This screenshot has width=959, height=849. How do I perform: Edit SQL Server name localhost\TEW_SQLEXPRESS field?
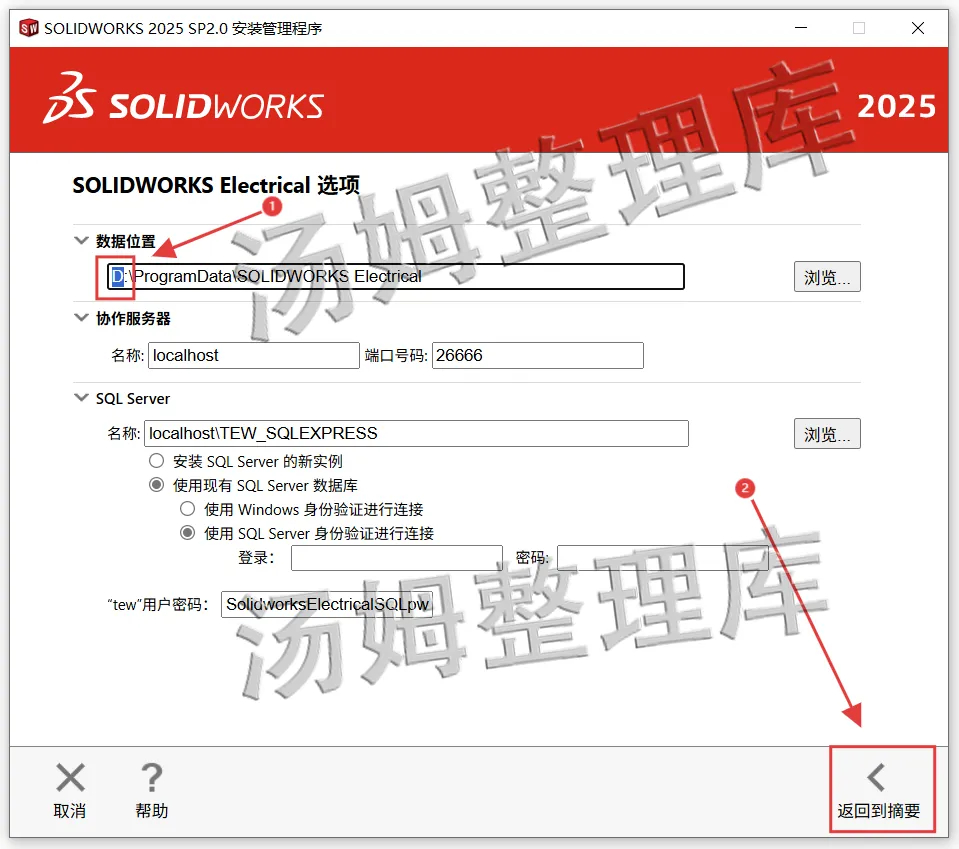tap(417, 434)
